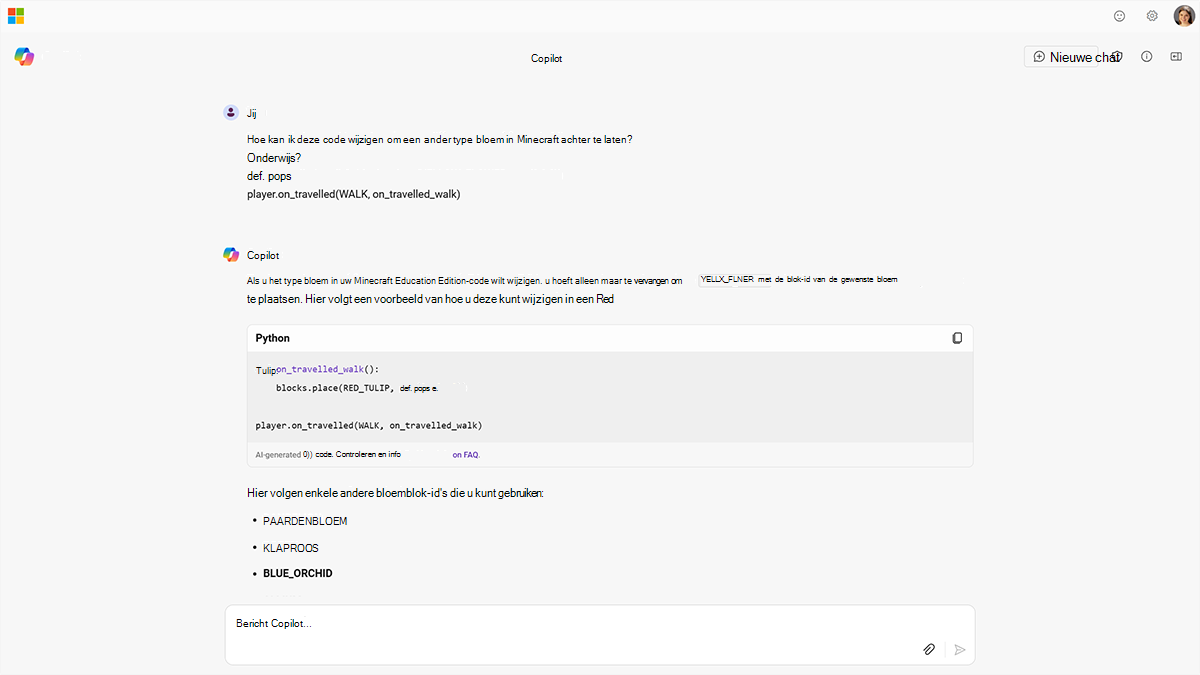This screenshot has width=1200, height=675.
Task: Select the Python language label
Action: coord(272,338)
